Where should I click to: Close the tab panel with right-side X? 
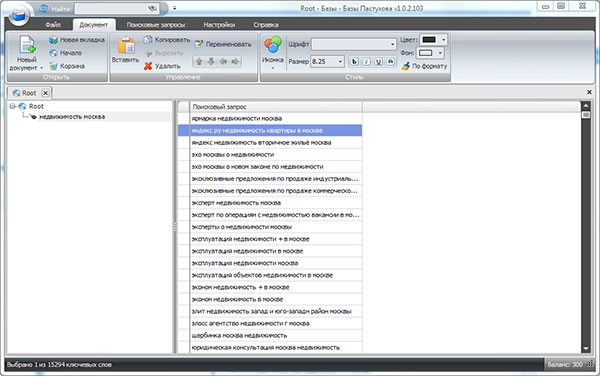(x=589, y=92)
